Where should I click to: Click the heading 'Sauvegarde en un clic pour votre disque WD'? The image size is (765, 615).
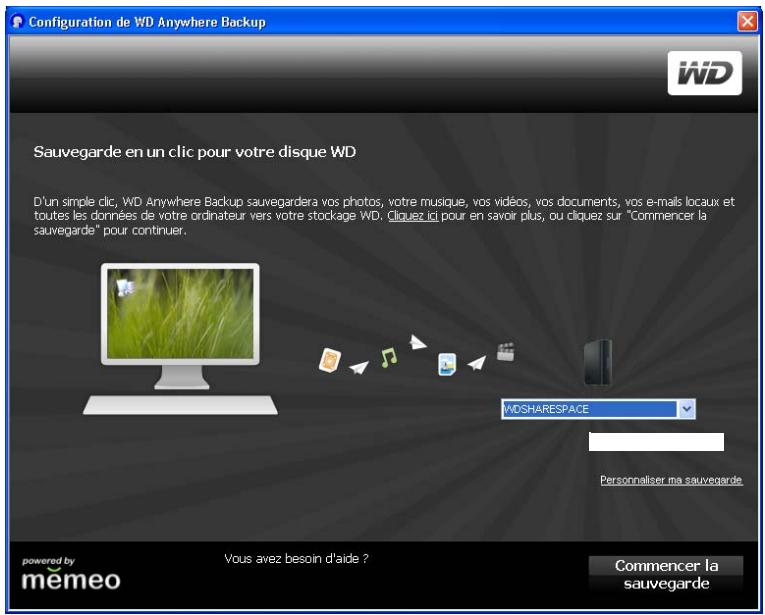coord(195,152)
